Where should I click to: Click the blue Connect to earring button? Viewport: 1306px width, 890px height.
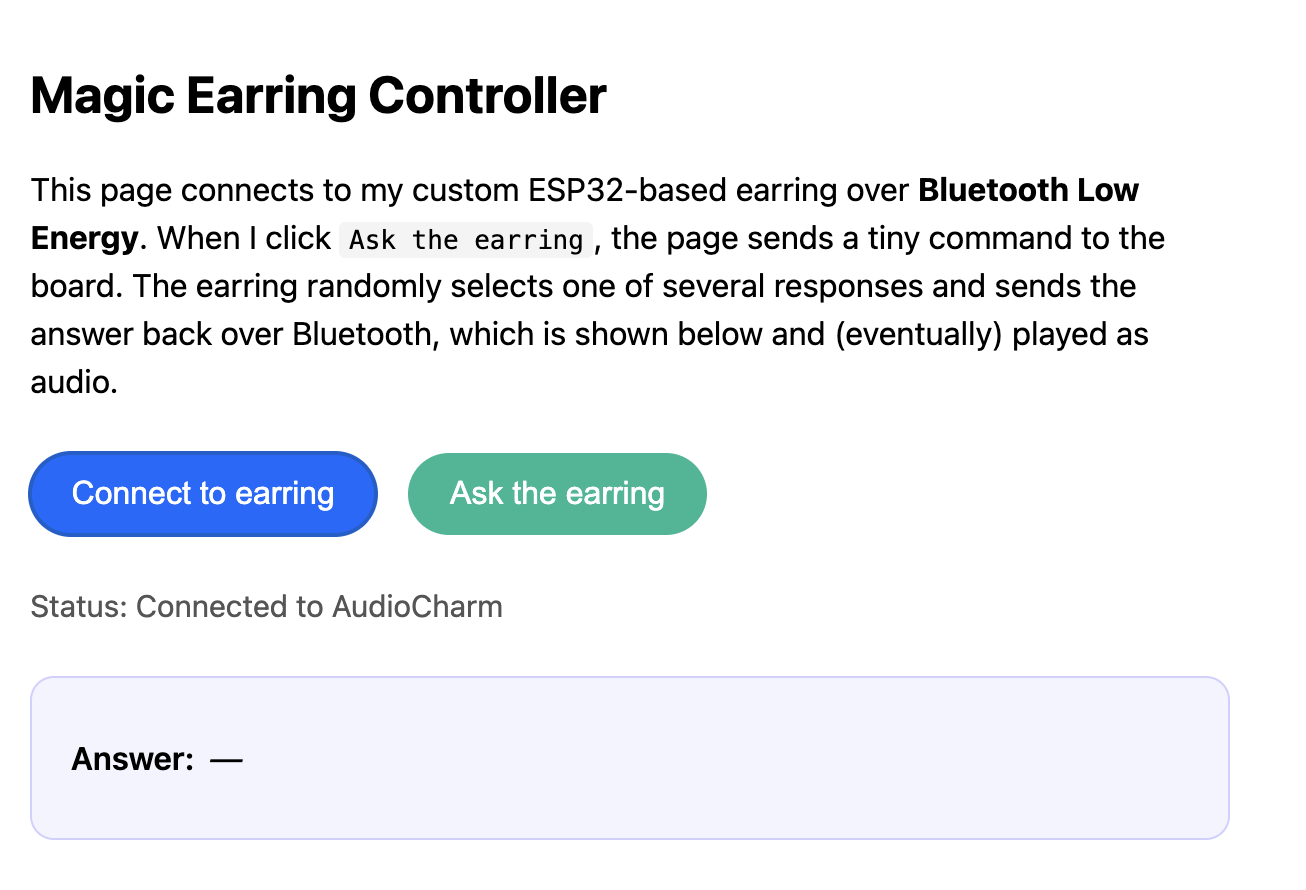202,493
